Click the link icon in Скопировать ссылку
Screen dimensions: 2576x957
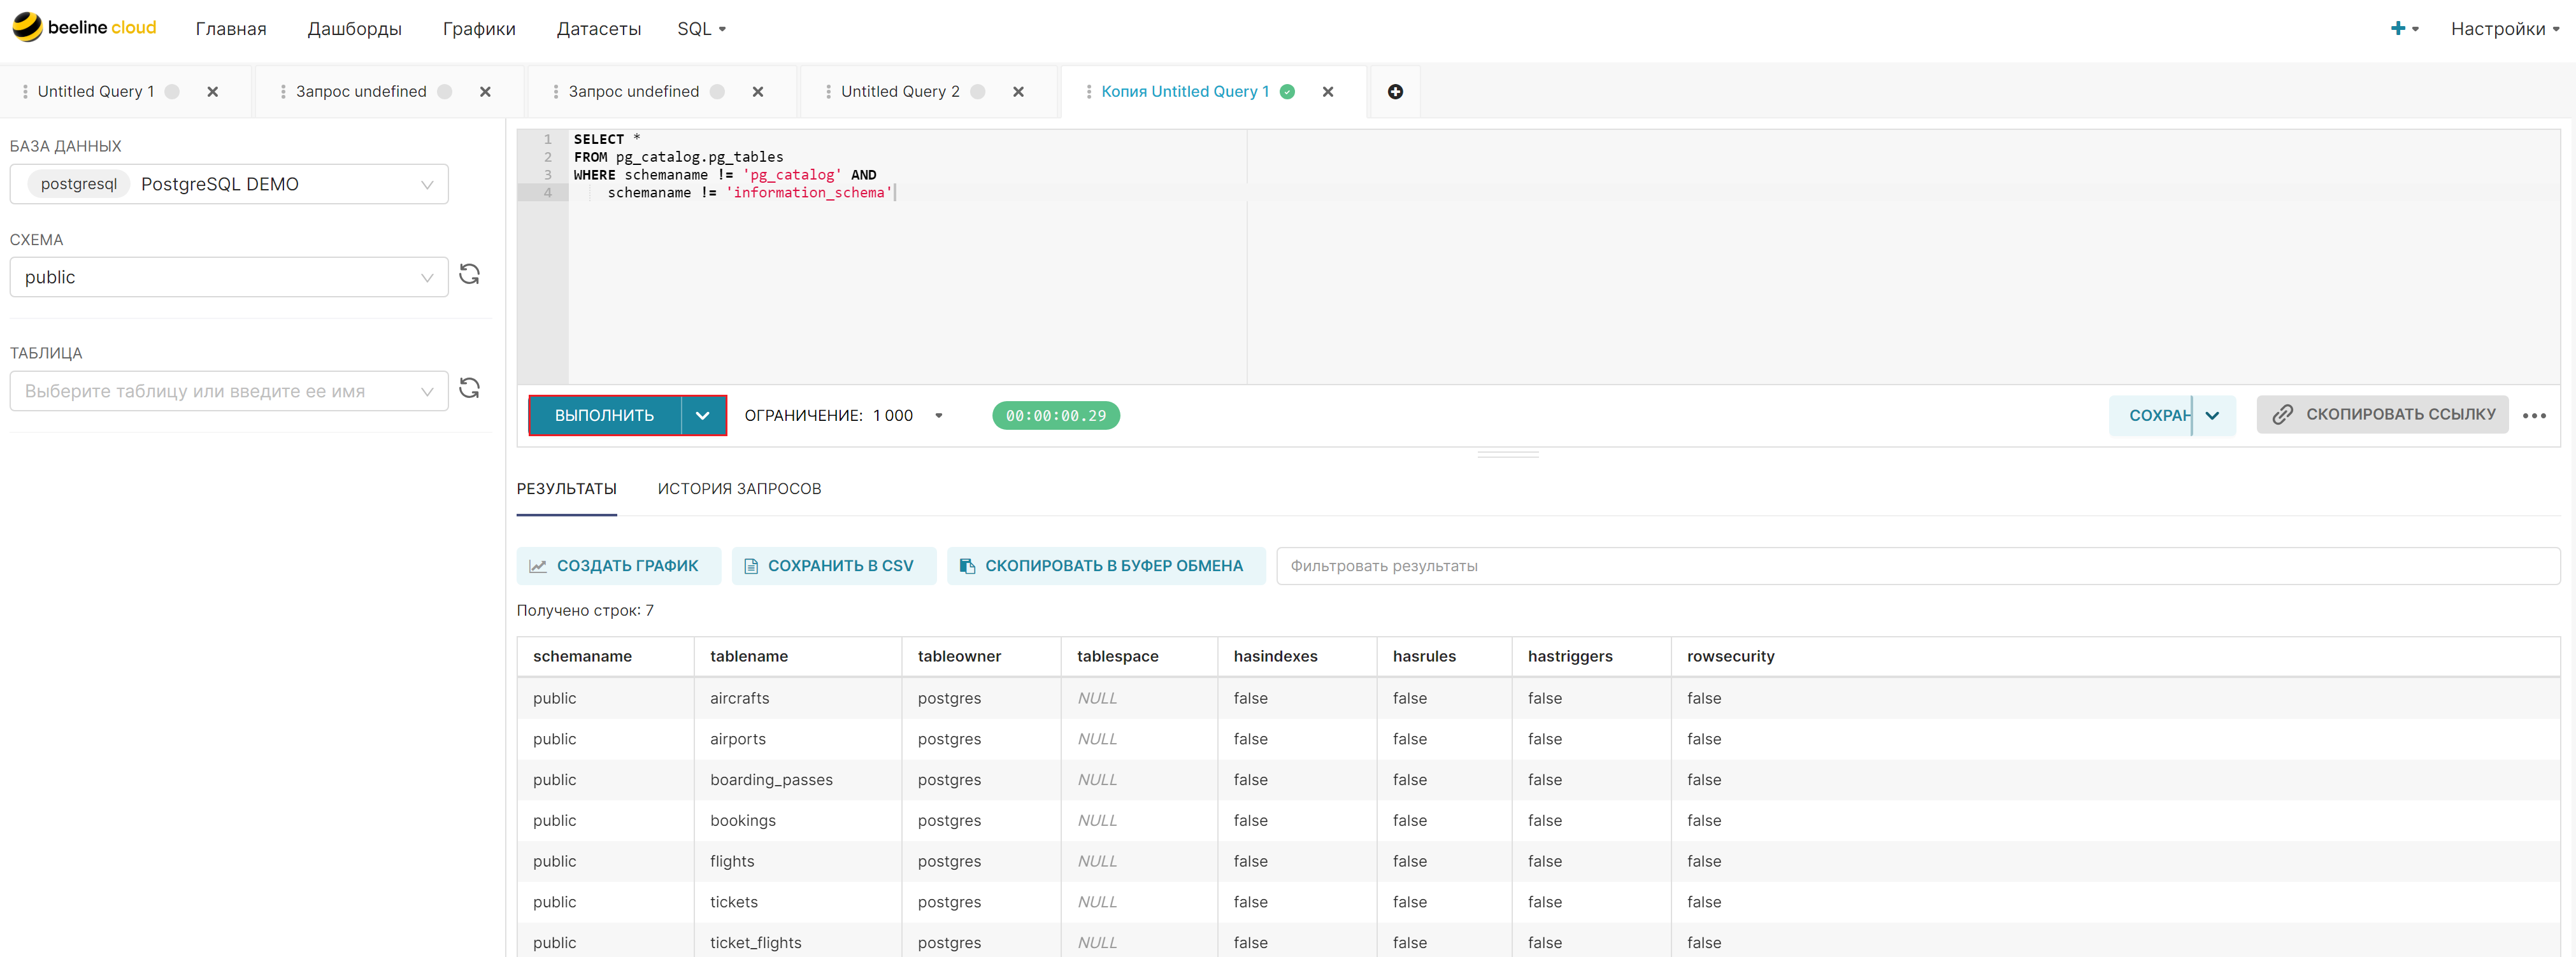pos(2282,414)
